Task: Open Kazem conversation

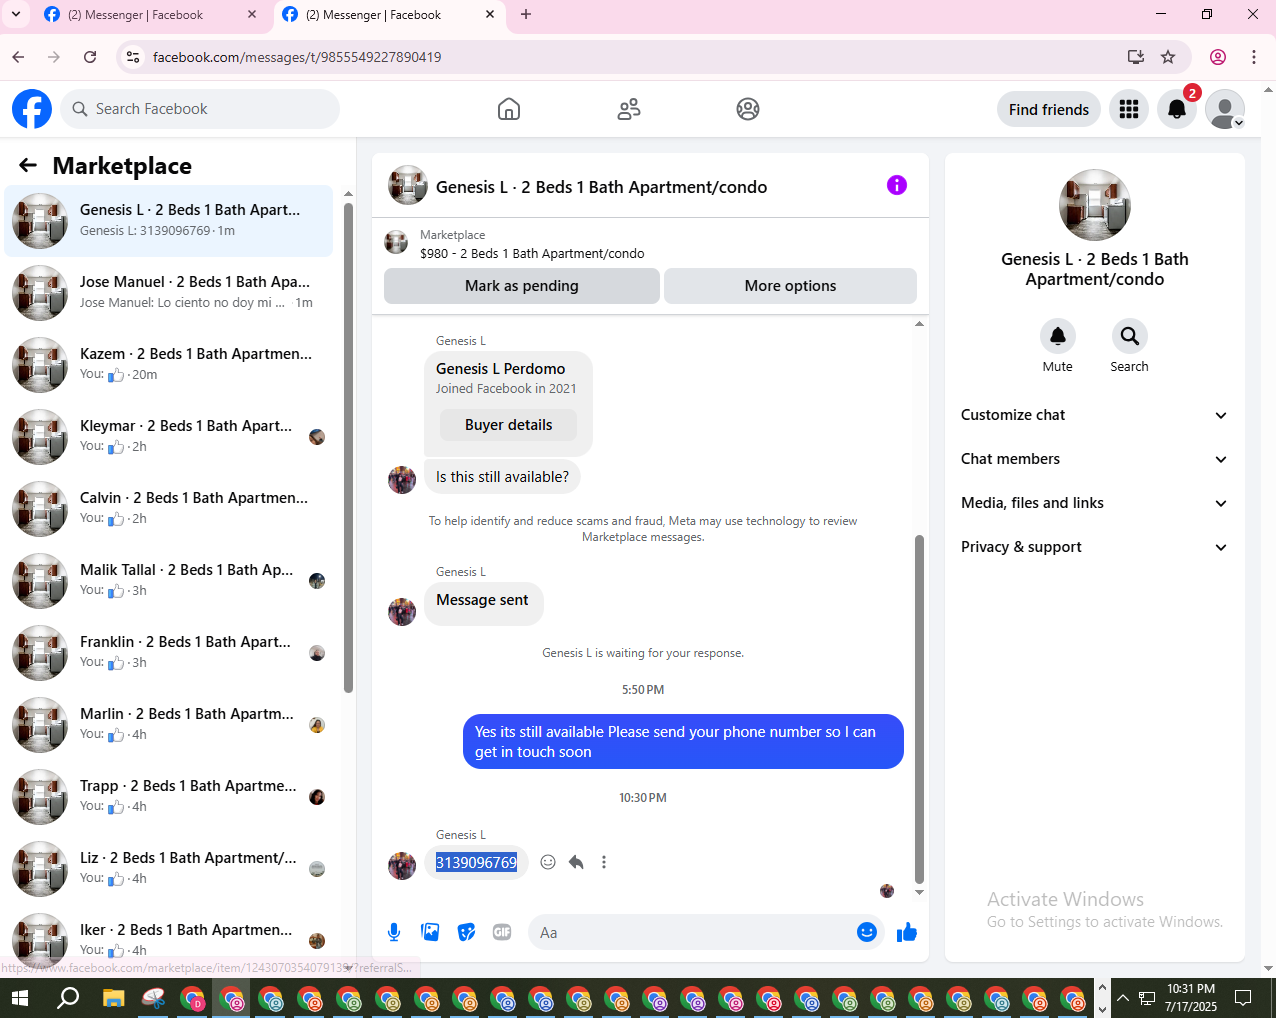Action: click(168, 365)
